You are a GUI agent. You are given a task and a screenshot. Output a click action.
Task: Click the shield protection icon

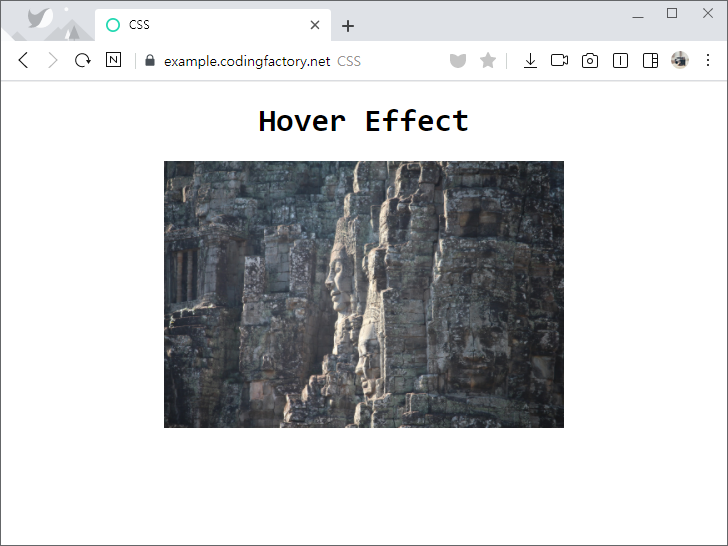click(x=458, y=60)
